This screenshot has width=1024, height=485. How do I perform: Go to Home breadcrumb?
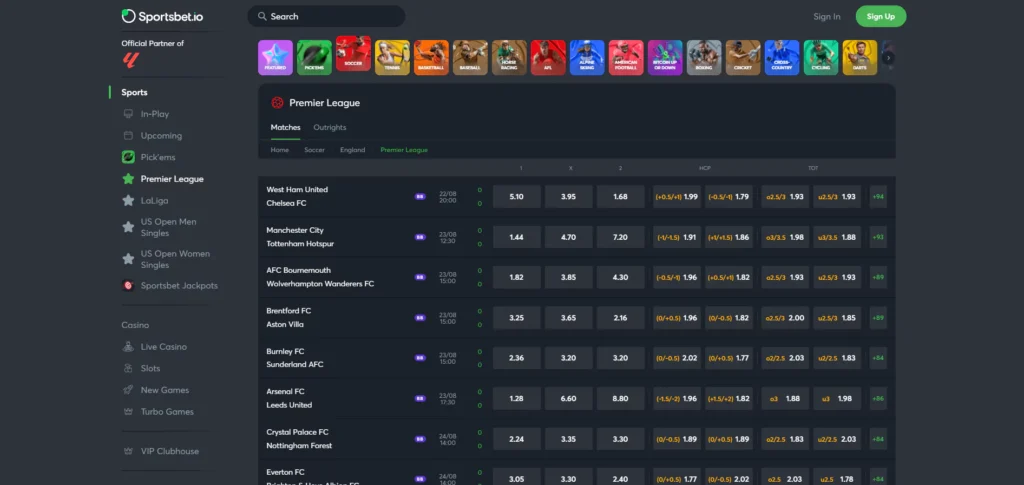280,149
